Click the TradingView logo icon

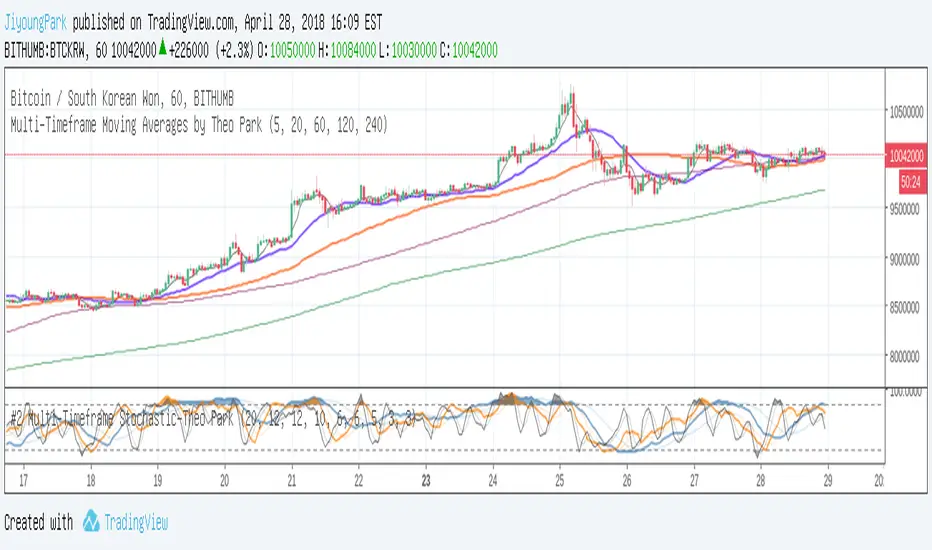[x=91, y=521]
